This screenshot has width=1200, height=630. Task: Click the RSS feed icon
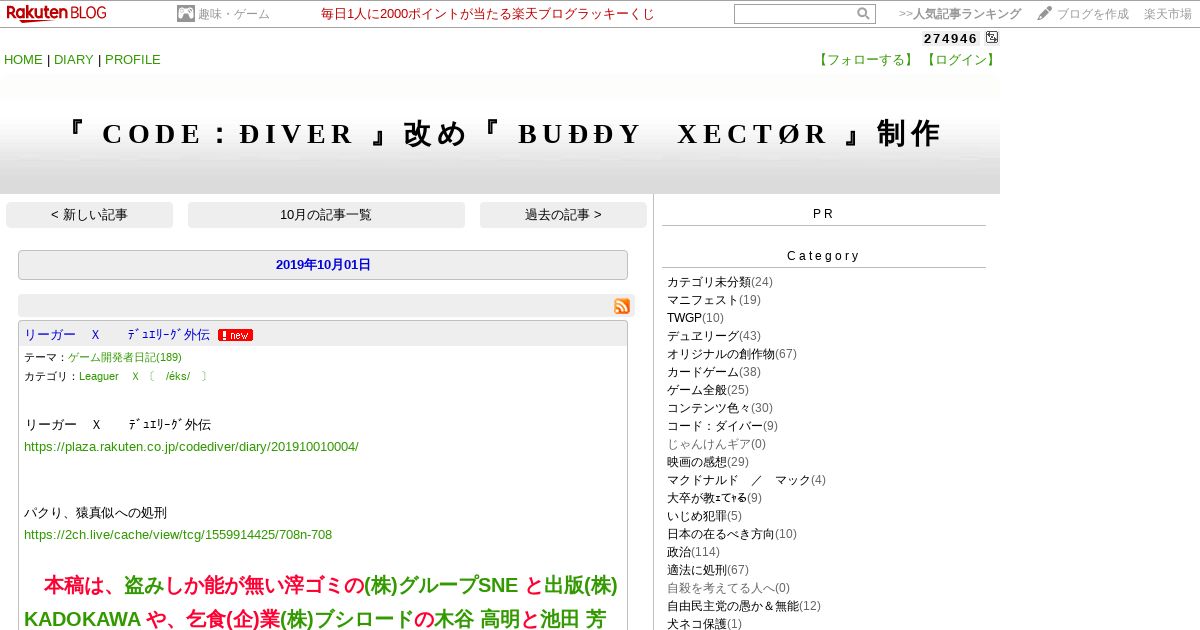622,306
